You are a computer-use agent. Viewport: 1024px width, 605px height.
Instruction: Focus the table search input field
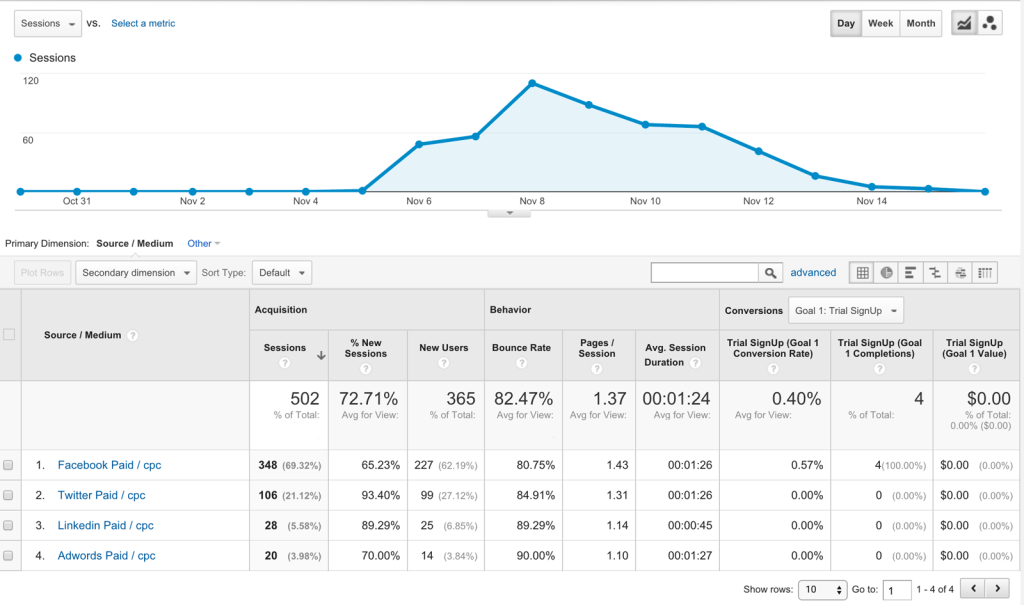tap(705, 273)
